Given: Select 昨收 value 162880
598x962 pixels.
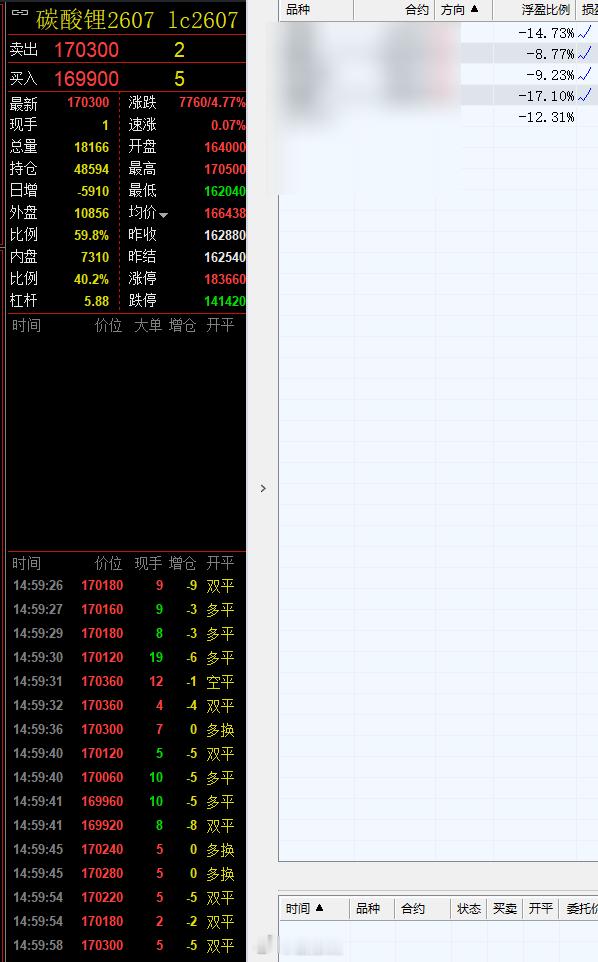Looking at the screenshot, I should coord(225,235).
